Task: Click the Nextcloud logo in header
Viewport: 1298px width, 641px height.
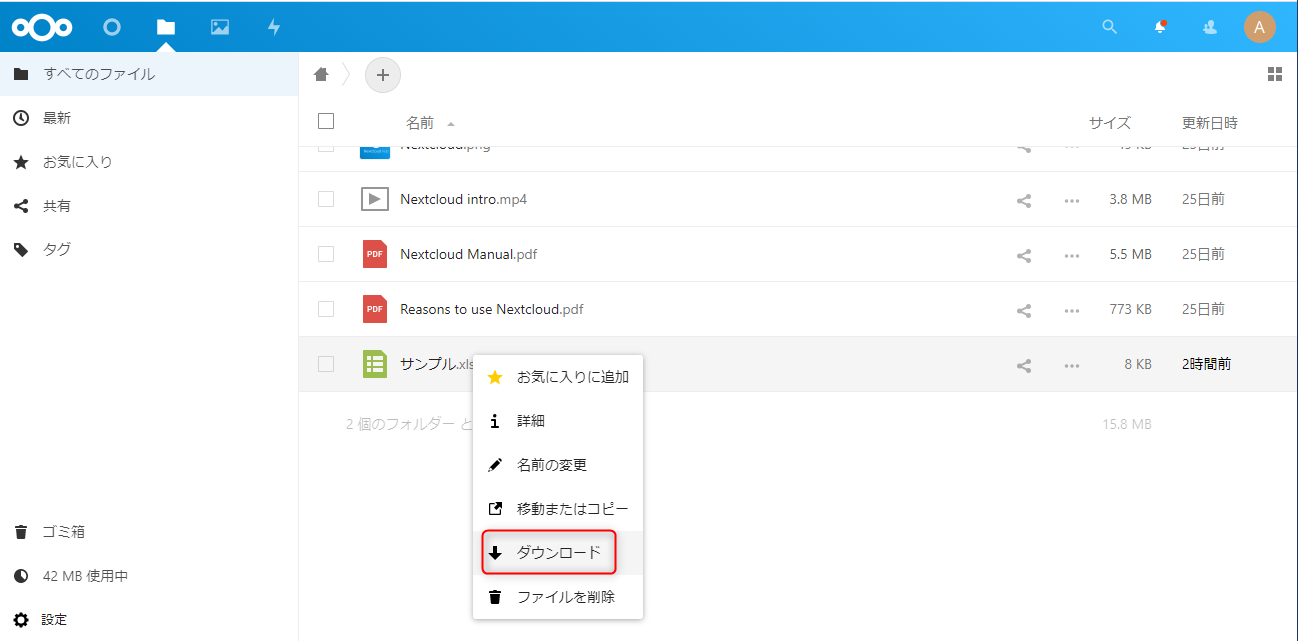Action: [x=42, y=27]
